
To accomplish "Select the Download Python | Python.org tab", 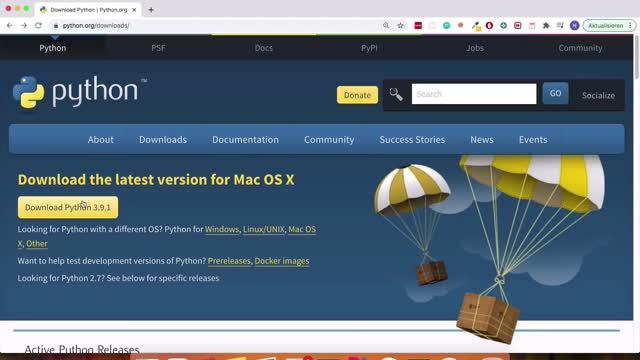I will pos(88,9).
